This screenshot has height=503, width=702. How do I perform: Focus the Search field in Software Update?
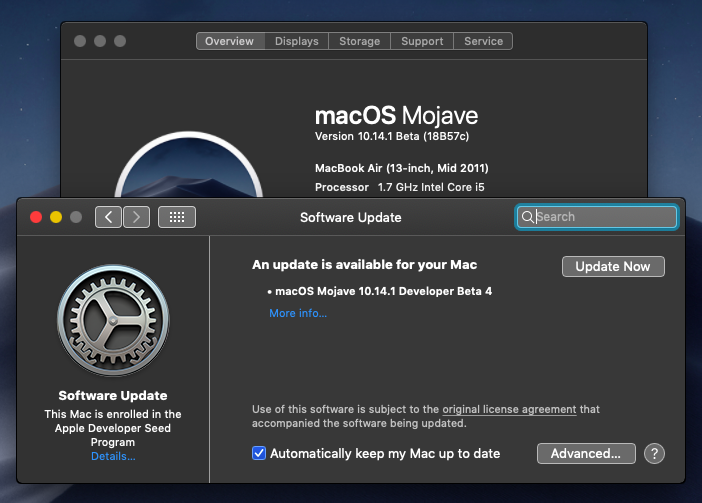(x=597, y=217)
